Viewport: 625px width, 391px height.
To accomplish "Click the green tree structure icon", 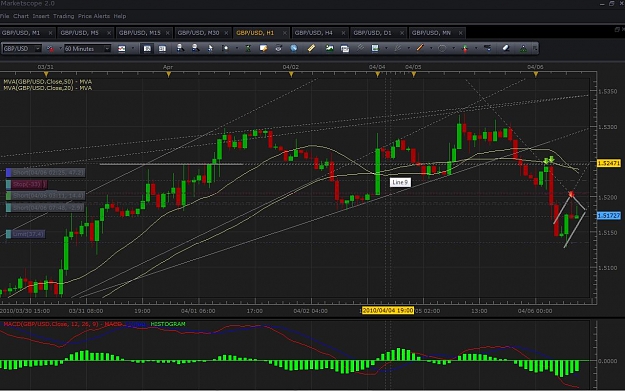I will click(x=523, y=49).
